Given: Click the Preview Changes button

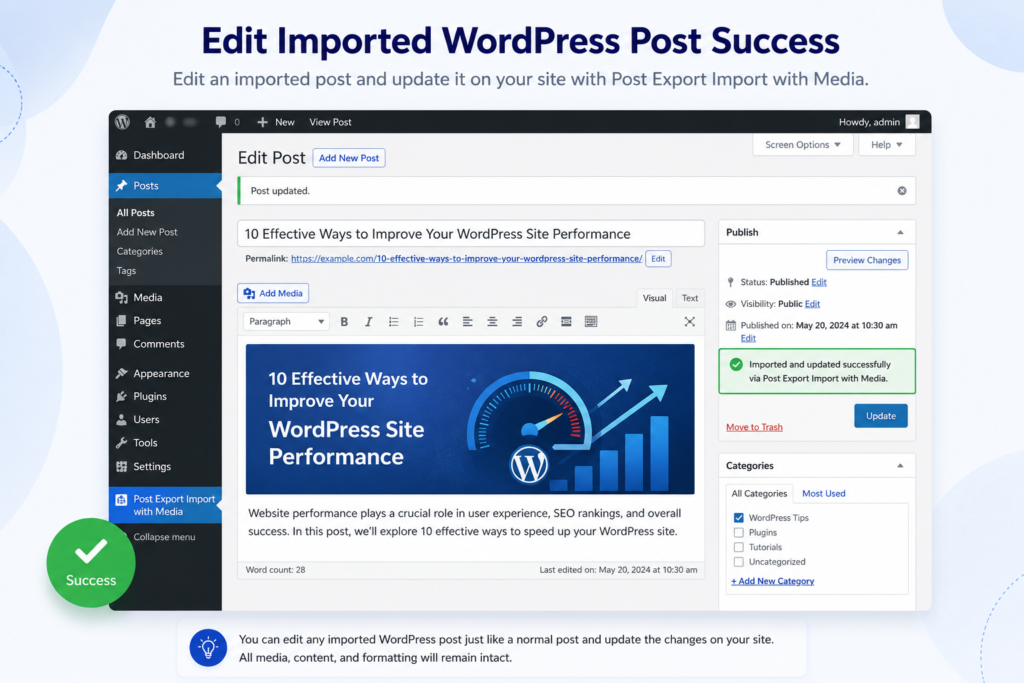Looking at the screenshot, I should 867,260.
